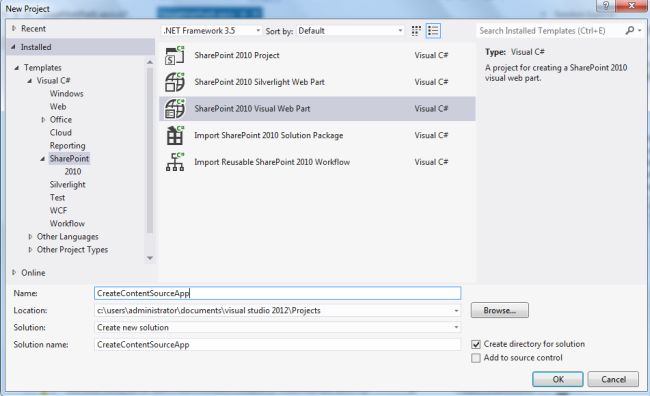Expand the Office tree node
650x396 pixels.
pyautogui.click(x=43, y=120)
